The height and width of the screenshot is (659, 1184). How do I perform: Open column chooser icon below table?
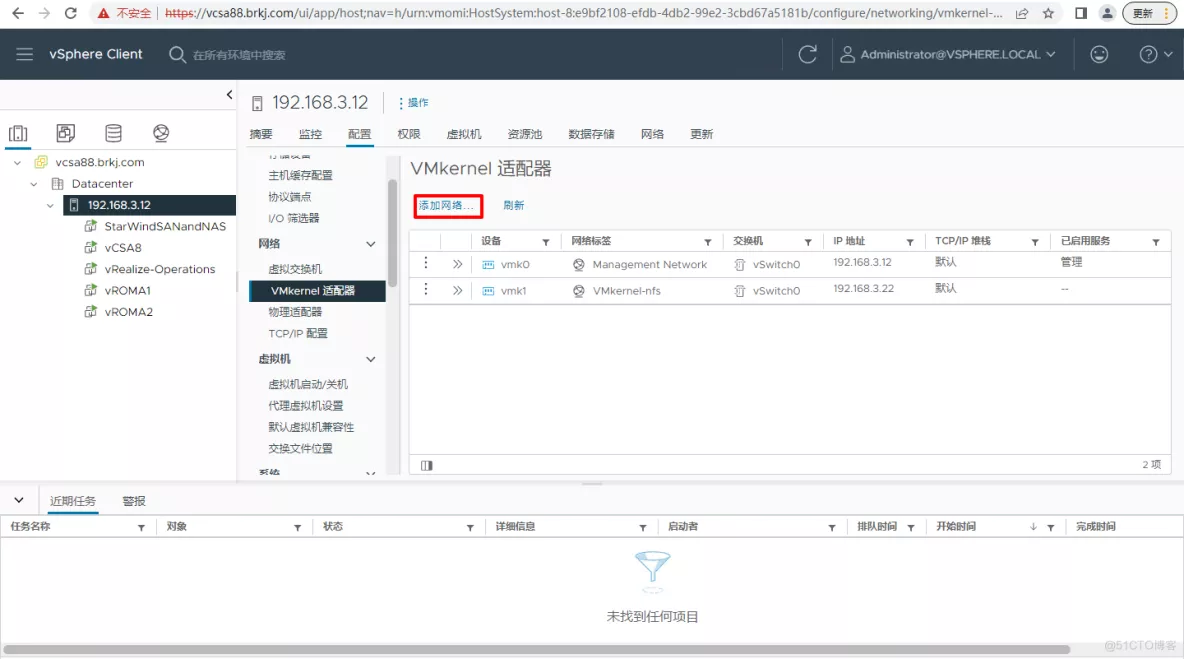(427, 465)
